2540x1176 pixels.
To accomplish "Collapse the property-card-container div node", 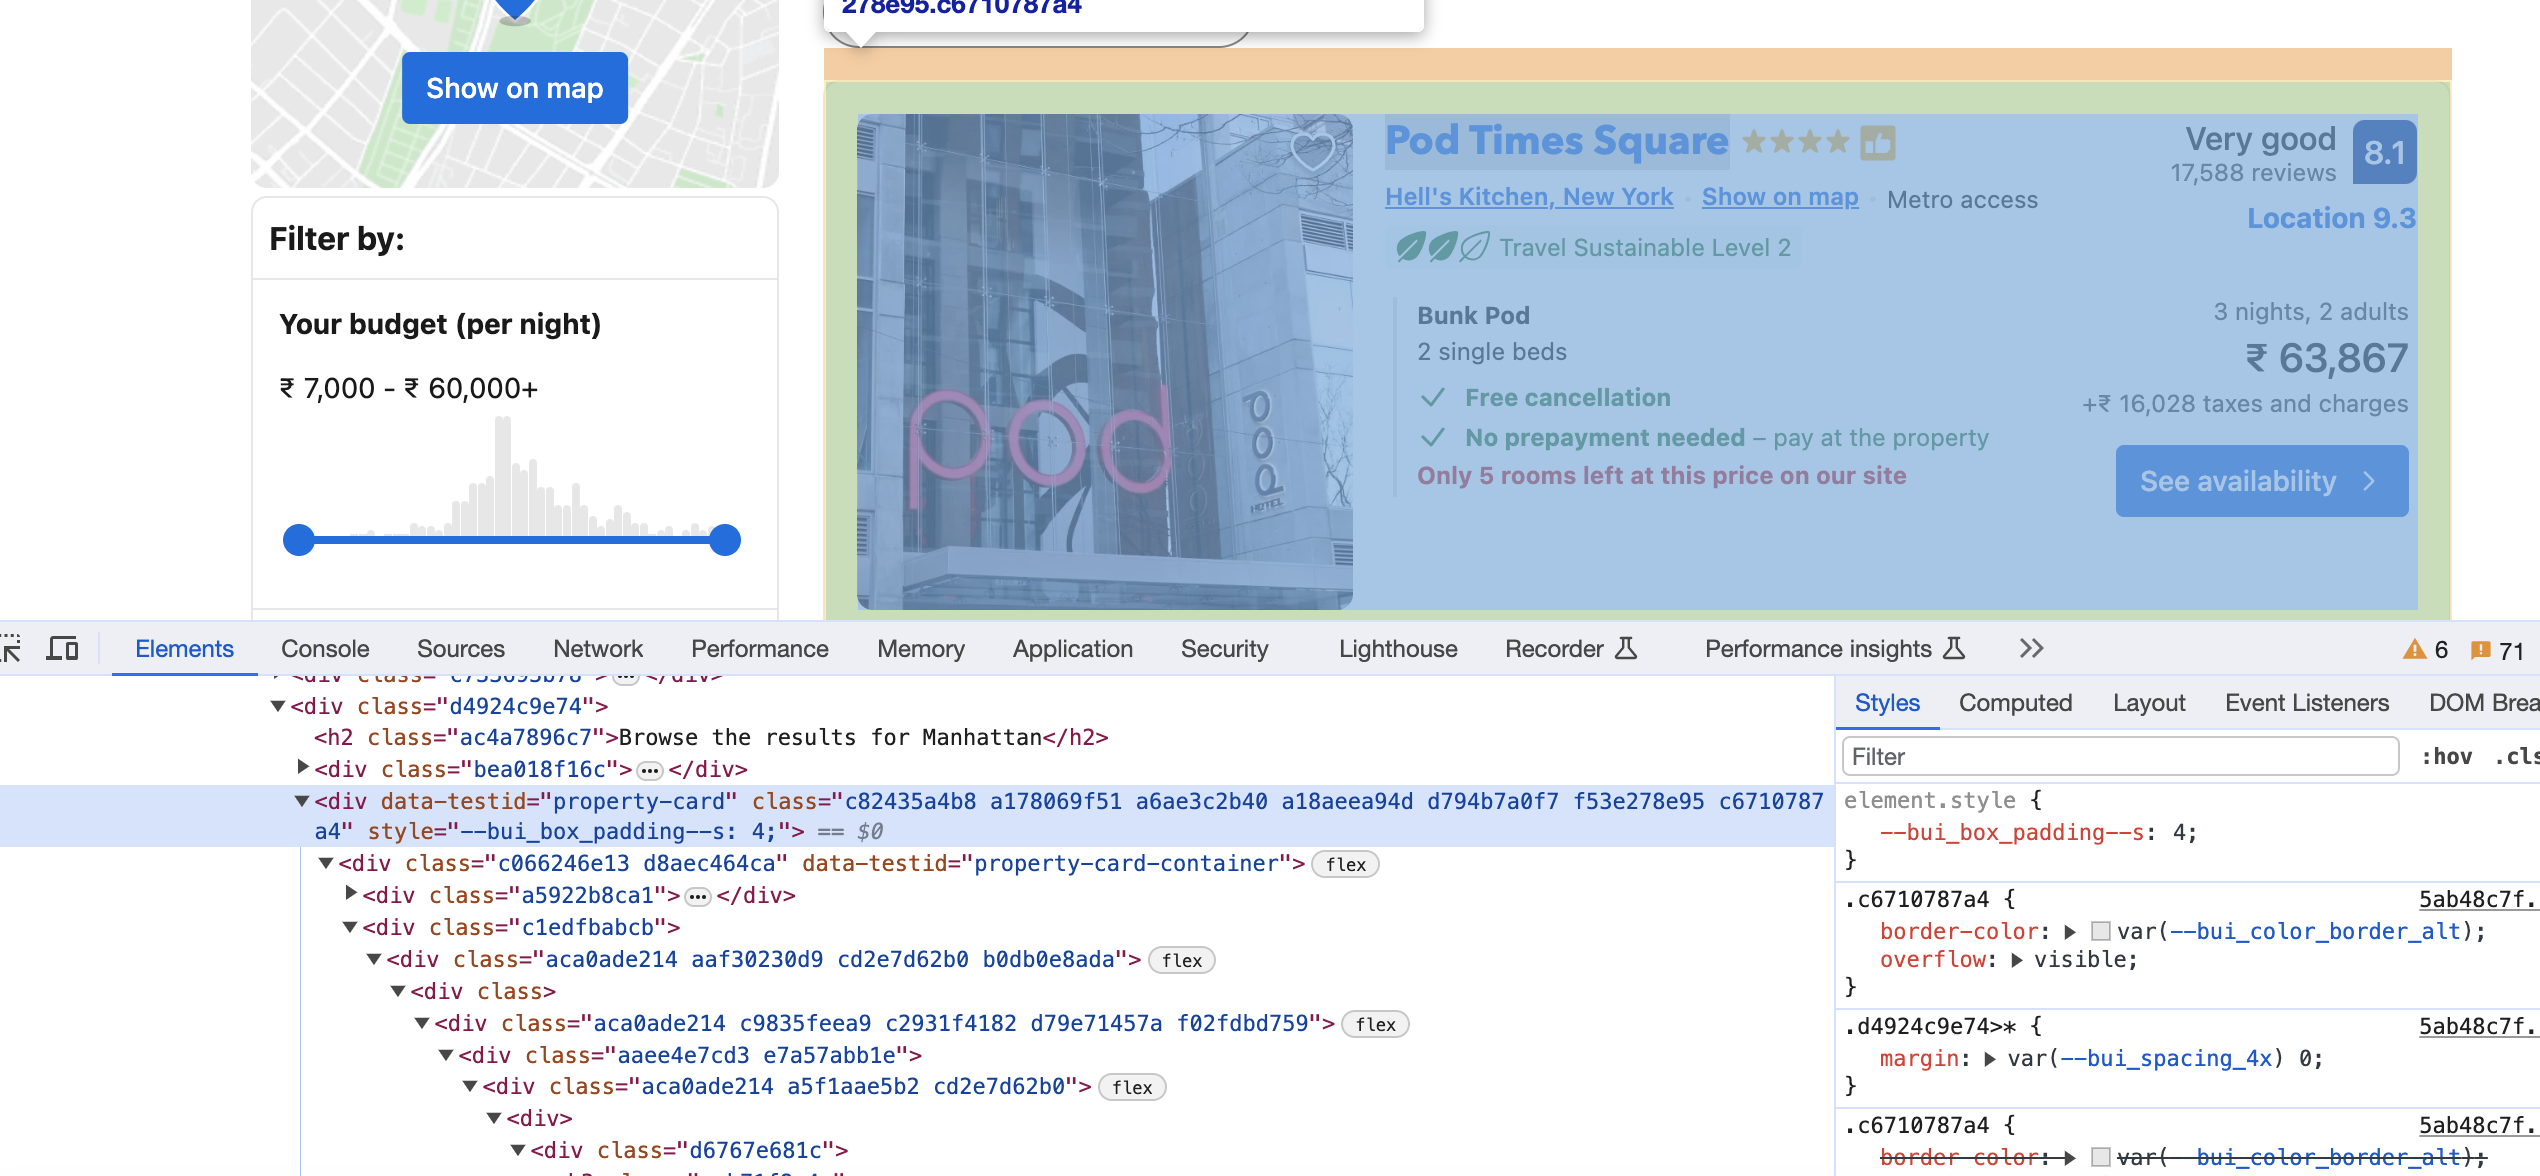I will tap(326, 863).
